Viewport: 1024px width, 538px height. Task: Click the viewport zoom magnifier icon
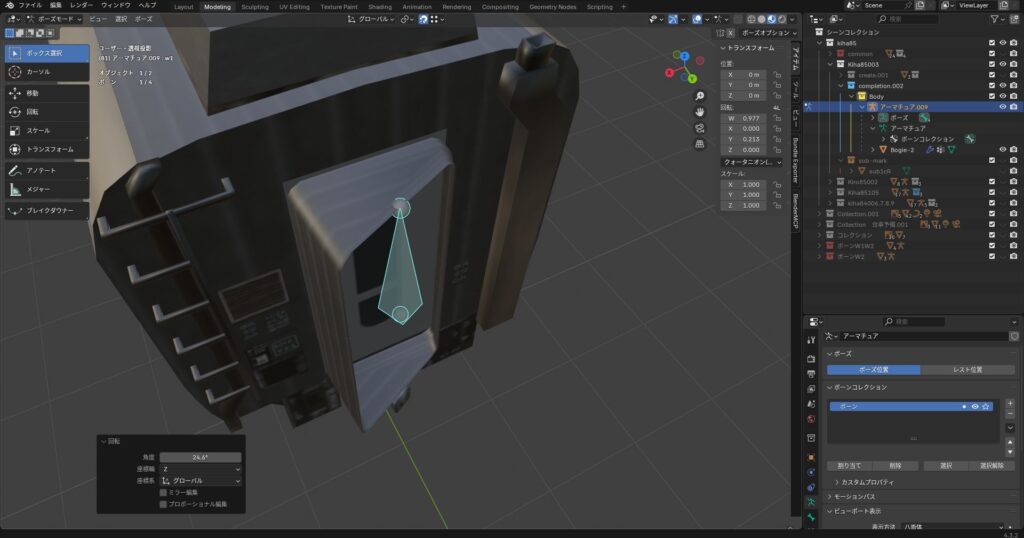[702, 96]
